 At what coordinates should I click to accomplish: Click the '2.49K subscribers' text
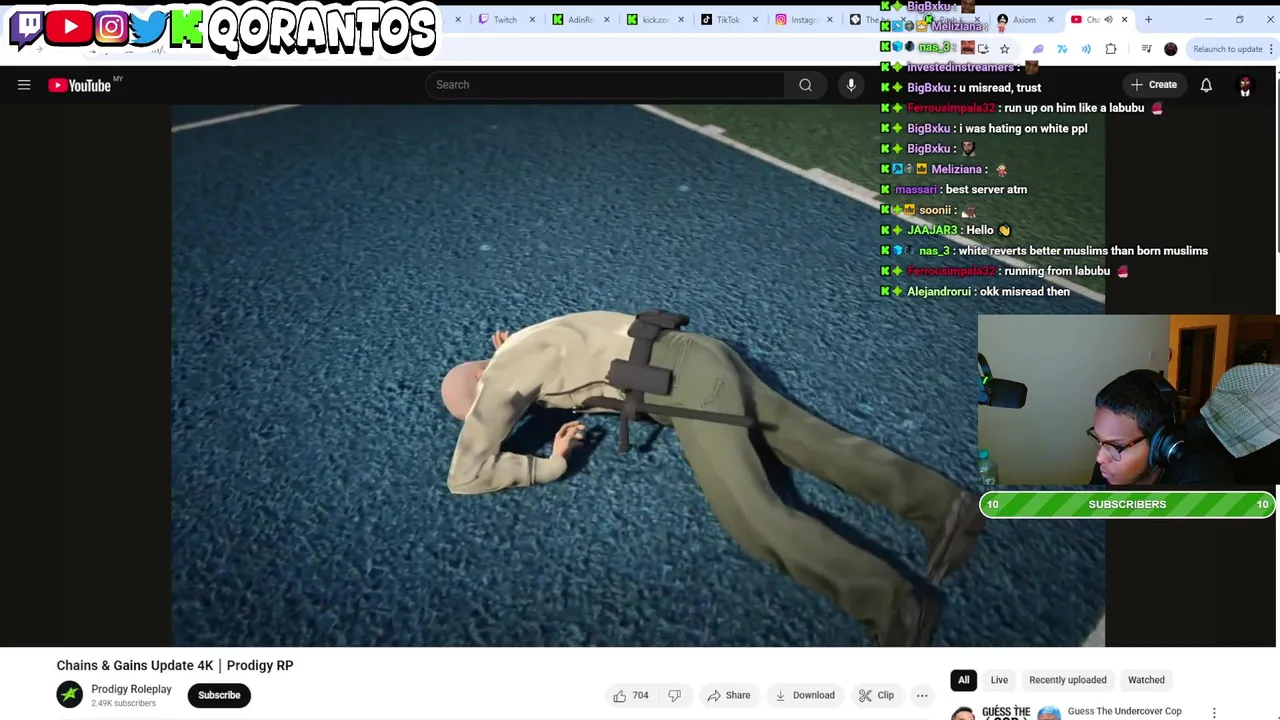(x=123, y=703)
